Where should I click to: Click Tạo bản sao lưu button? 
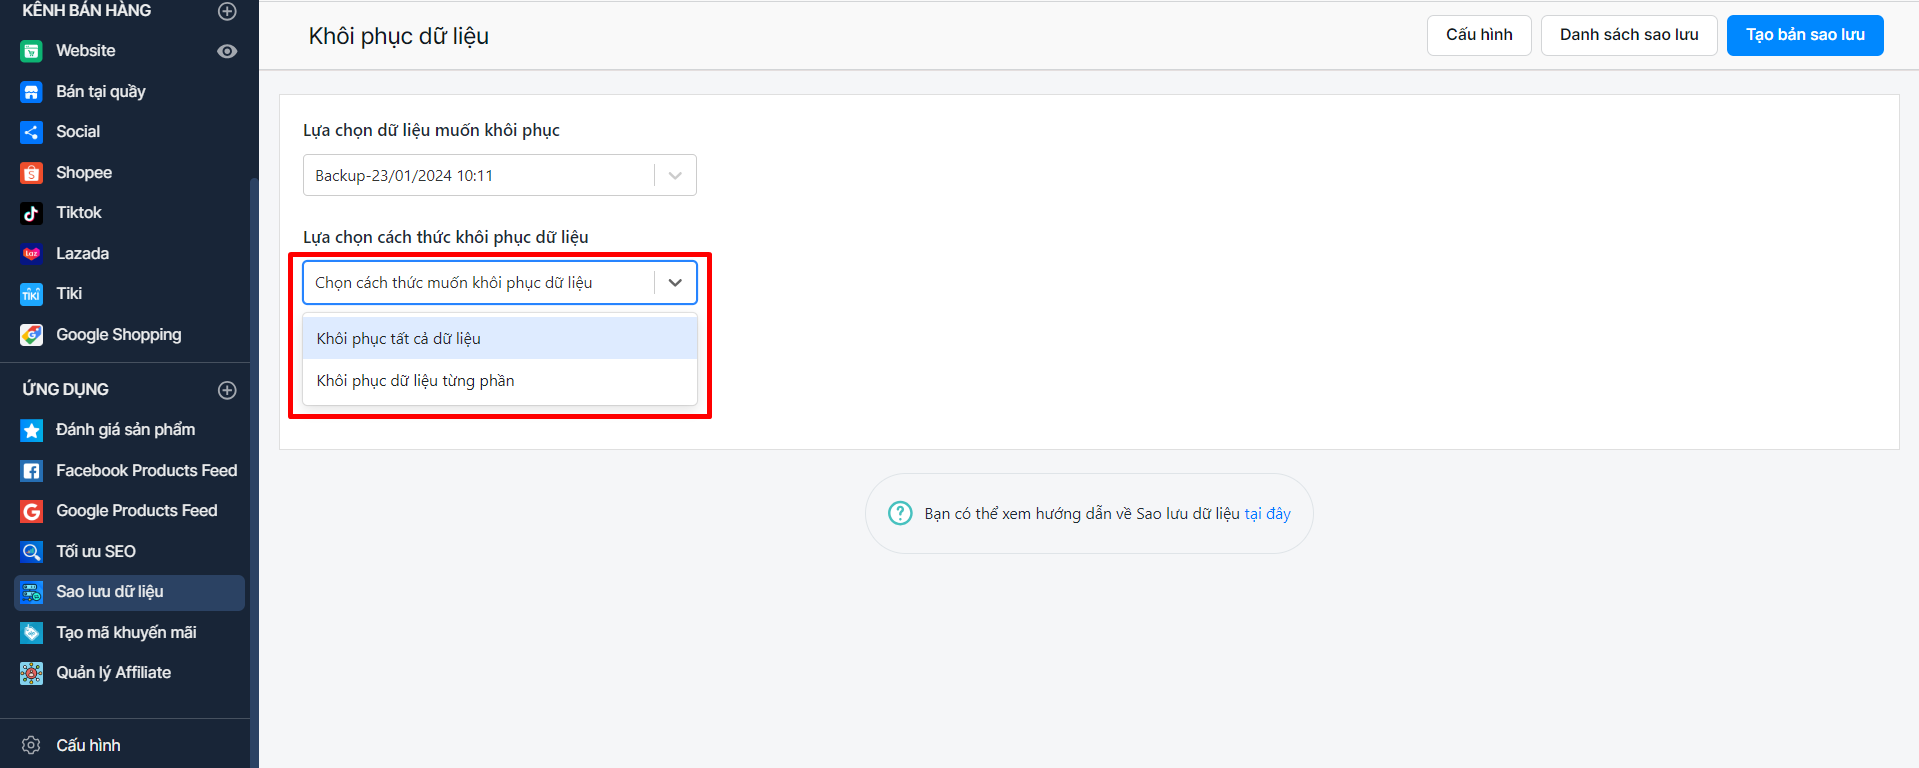tap(1805, 35)
